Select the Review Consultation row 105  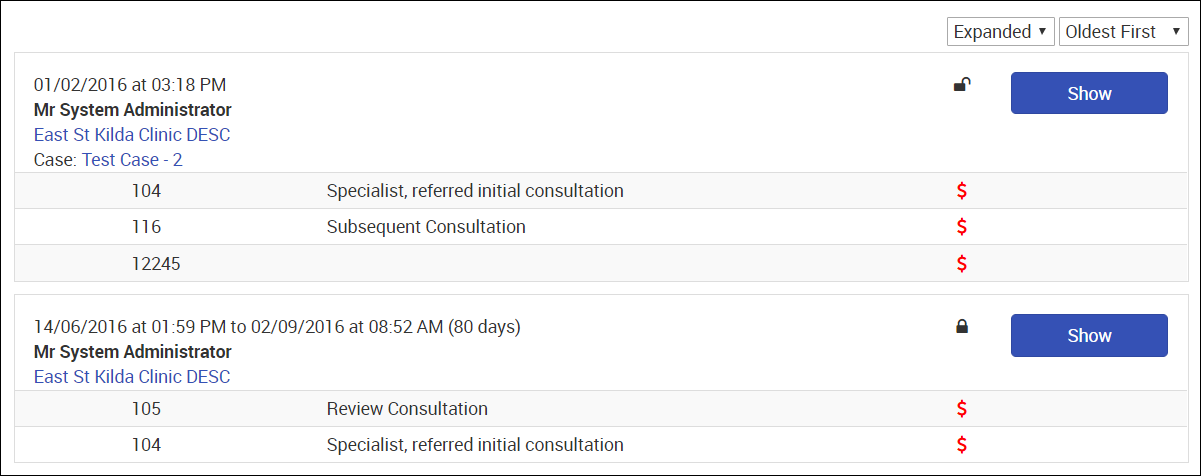pos(407,409)
